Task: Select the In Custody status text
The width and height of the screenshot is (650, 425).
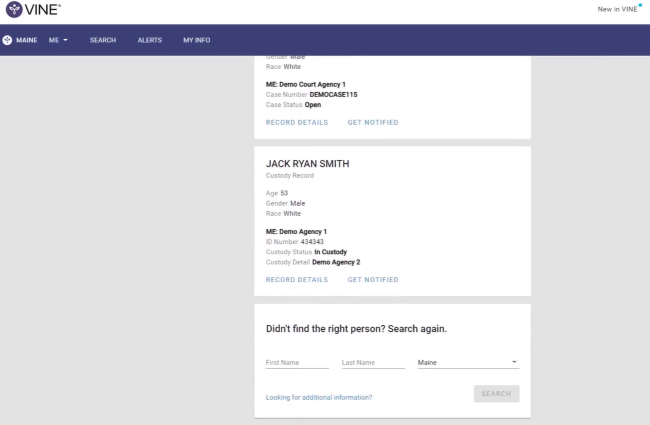Action: click(330, 252)
